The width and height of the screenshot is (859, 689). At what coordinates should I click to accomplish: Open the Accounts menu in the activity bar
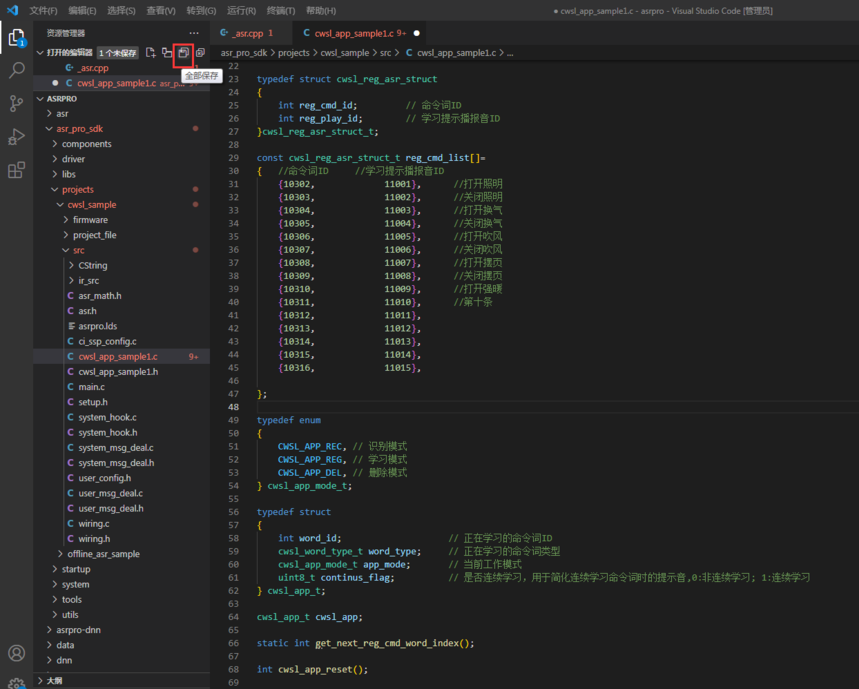click(16, 653)
